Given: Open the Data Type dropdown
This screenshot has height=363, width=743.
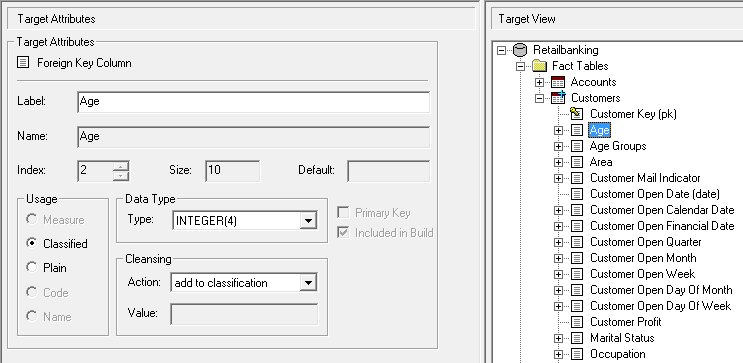Looking at the screenshot, I should (x=308, y=221).
